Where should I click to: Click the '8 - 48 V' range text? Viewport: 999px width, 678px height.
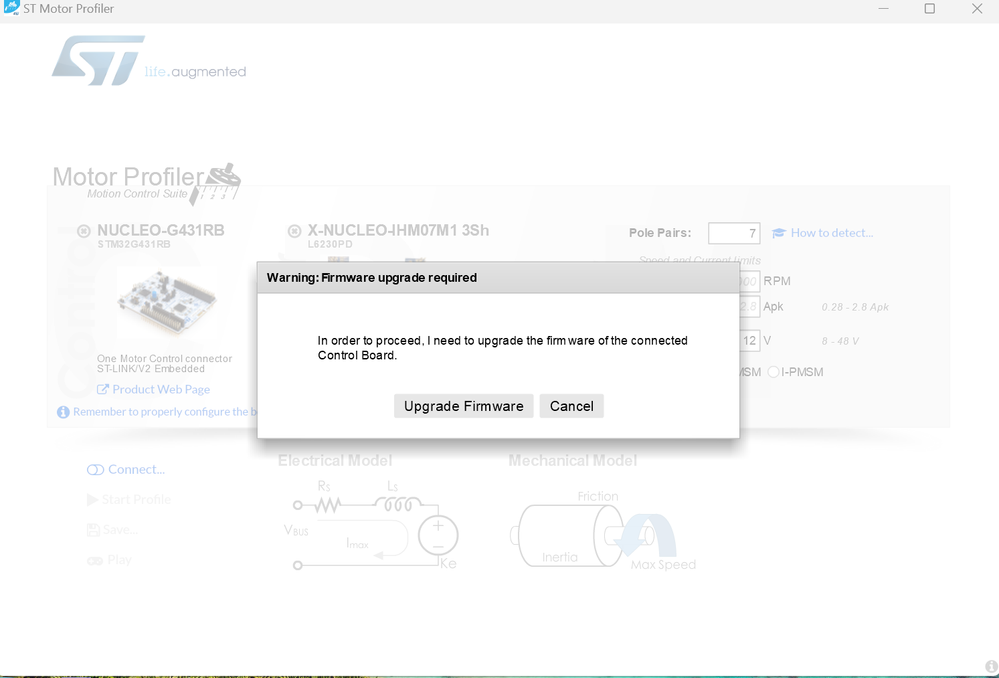coord(840,342)
